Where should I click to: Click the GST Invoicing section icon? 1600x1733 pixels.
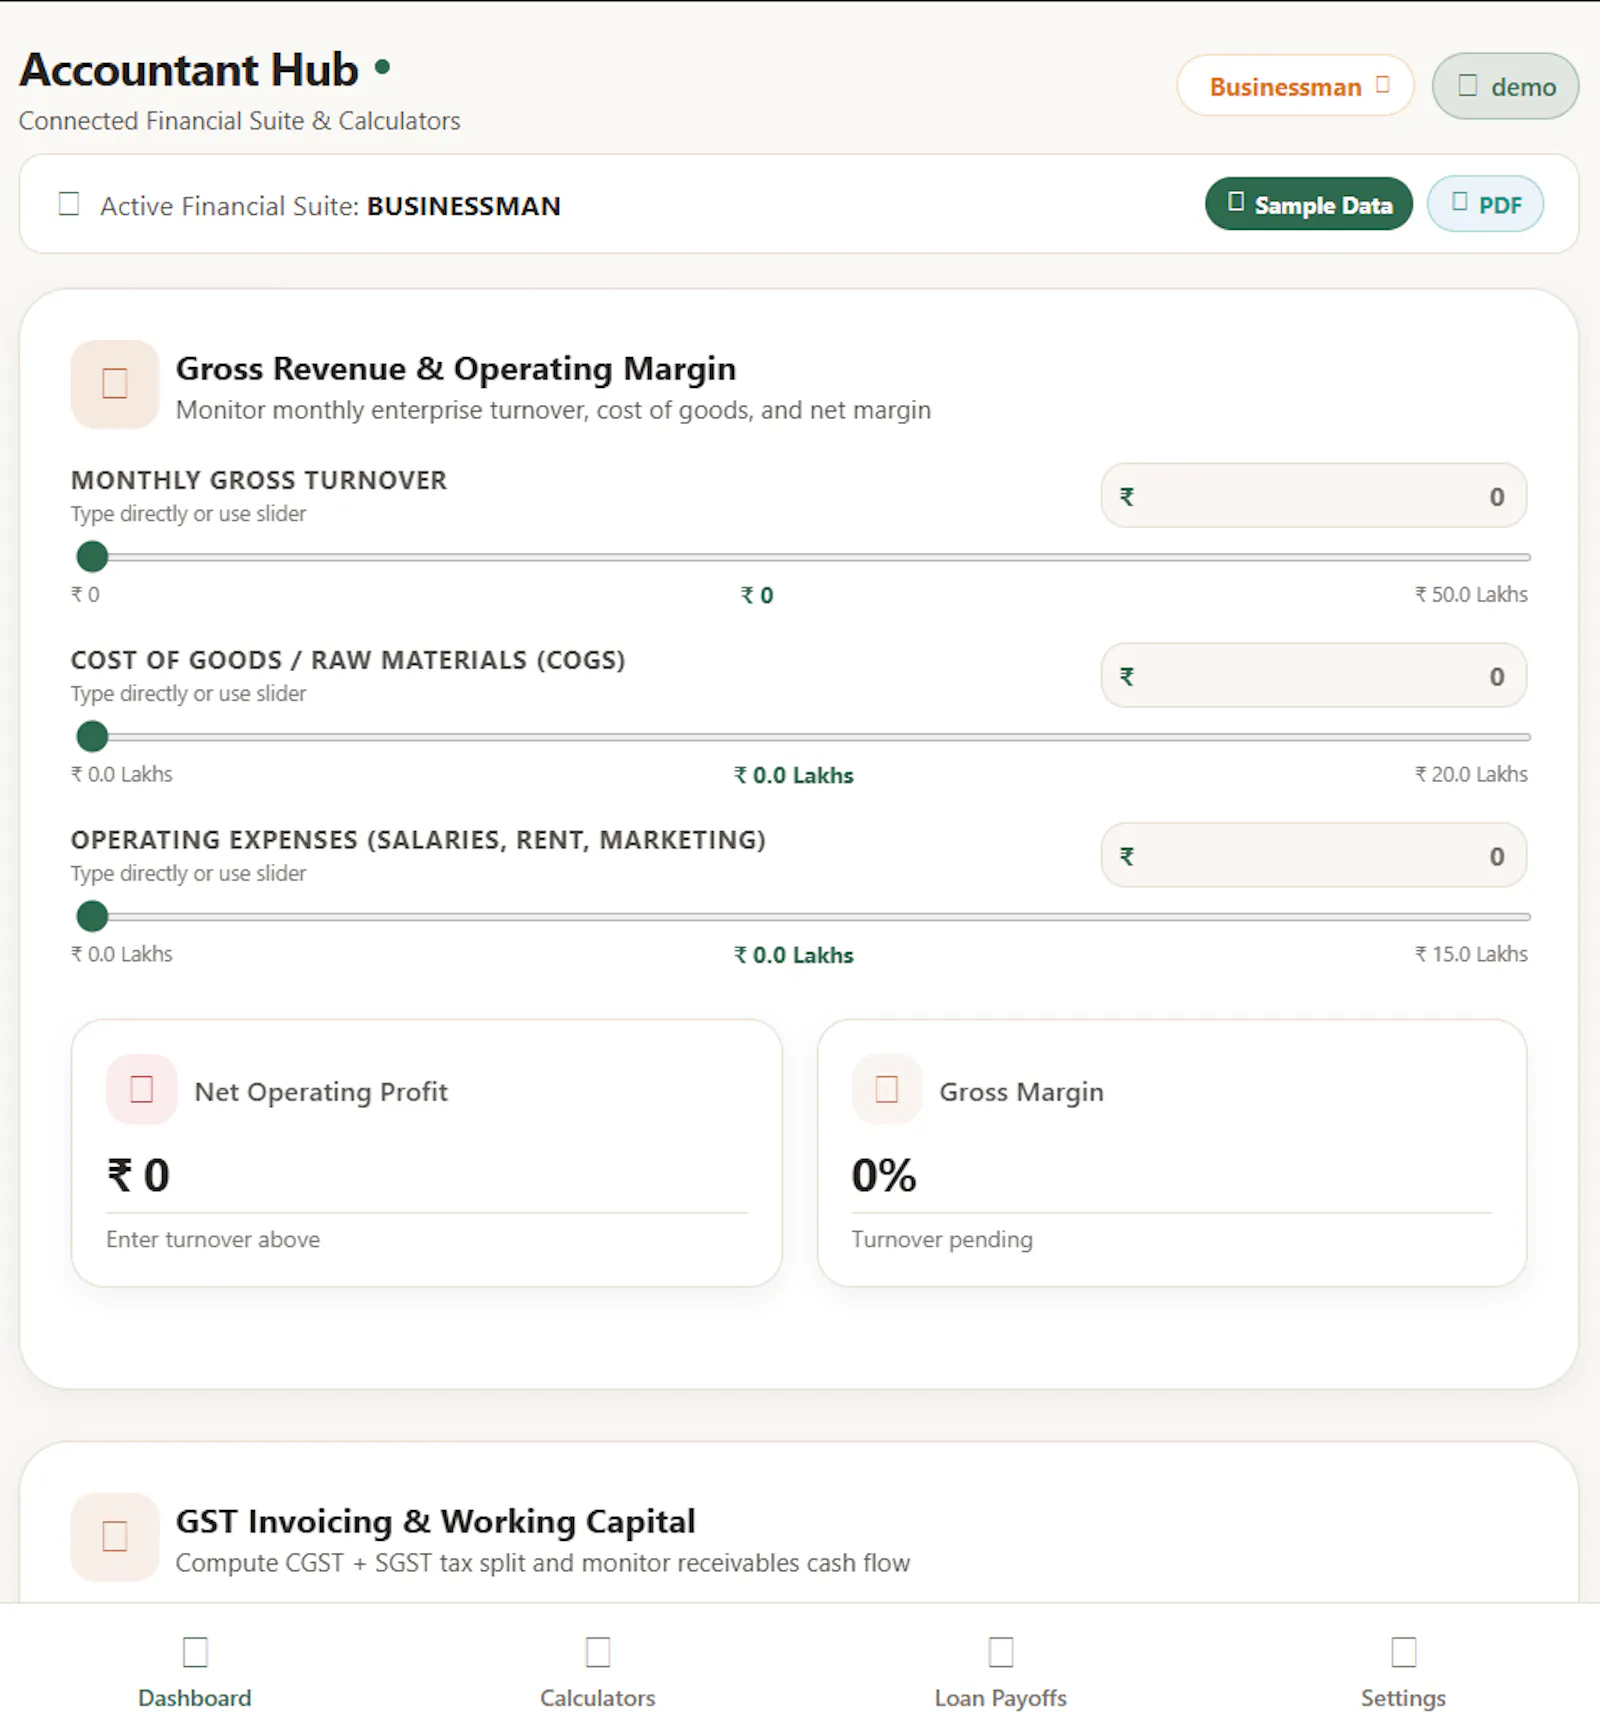[115, 1536]
